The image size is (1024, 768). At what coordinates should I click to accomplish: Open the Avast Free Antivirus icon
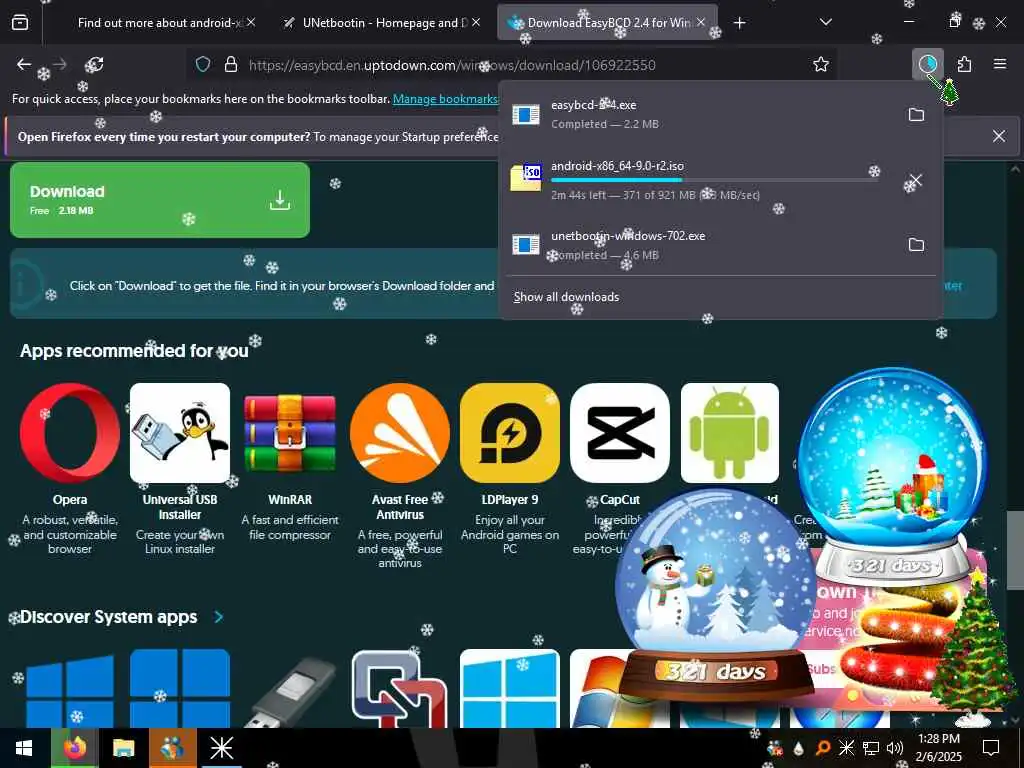pos(400,433)
